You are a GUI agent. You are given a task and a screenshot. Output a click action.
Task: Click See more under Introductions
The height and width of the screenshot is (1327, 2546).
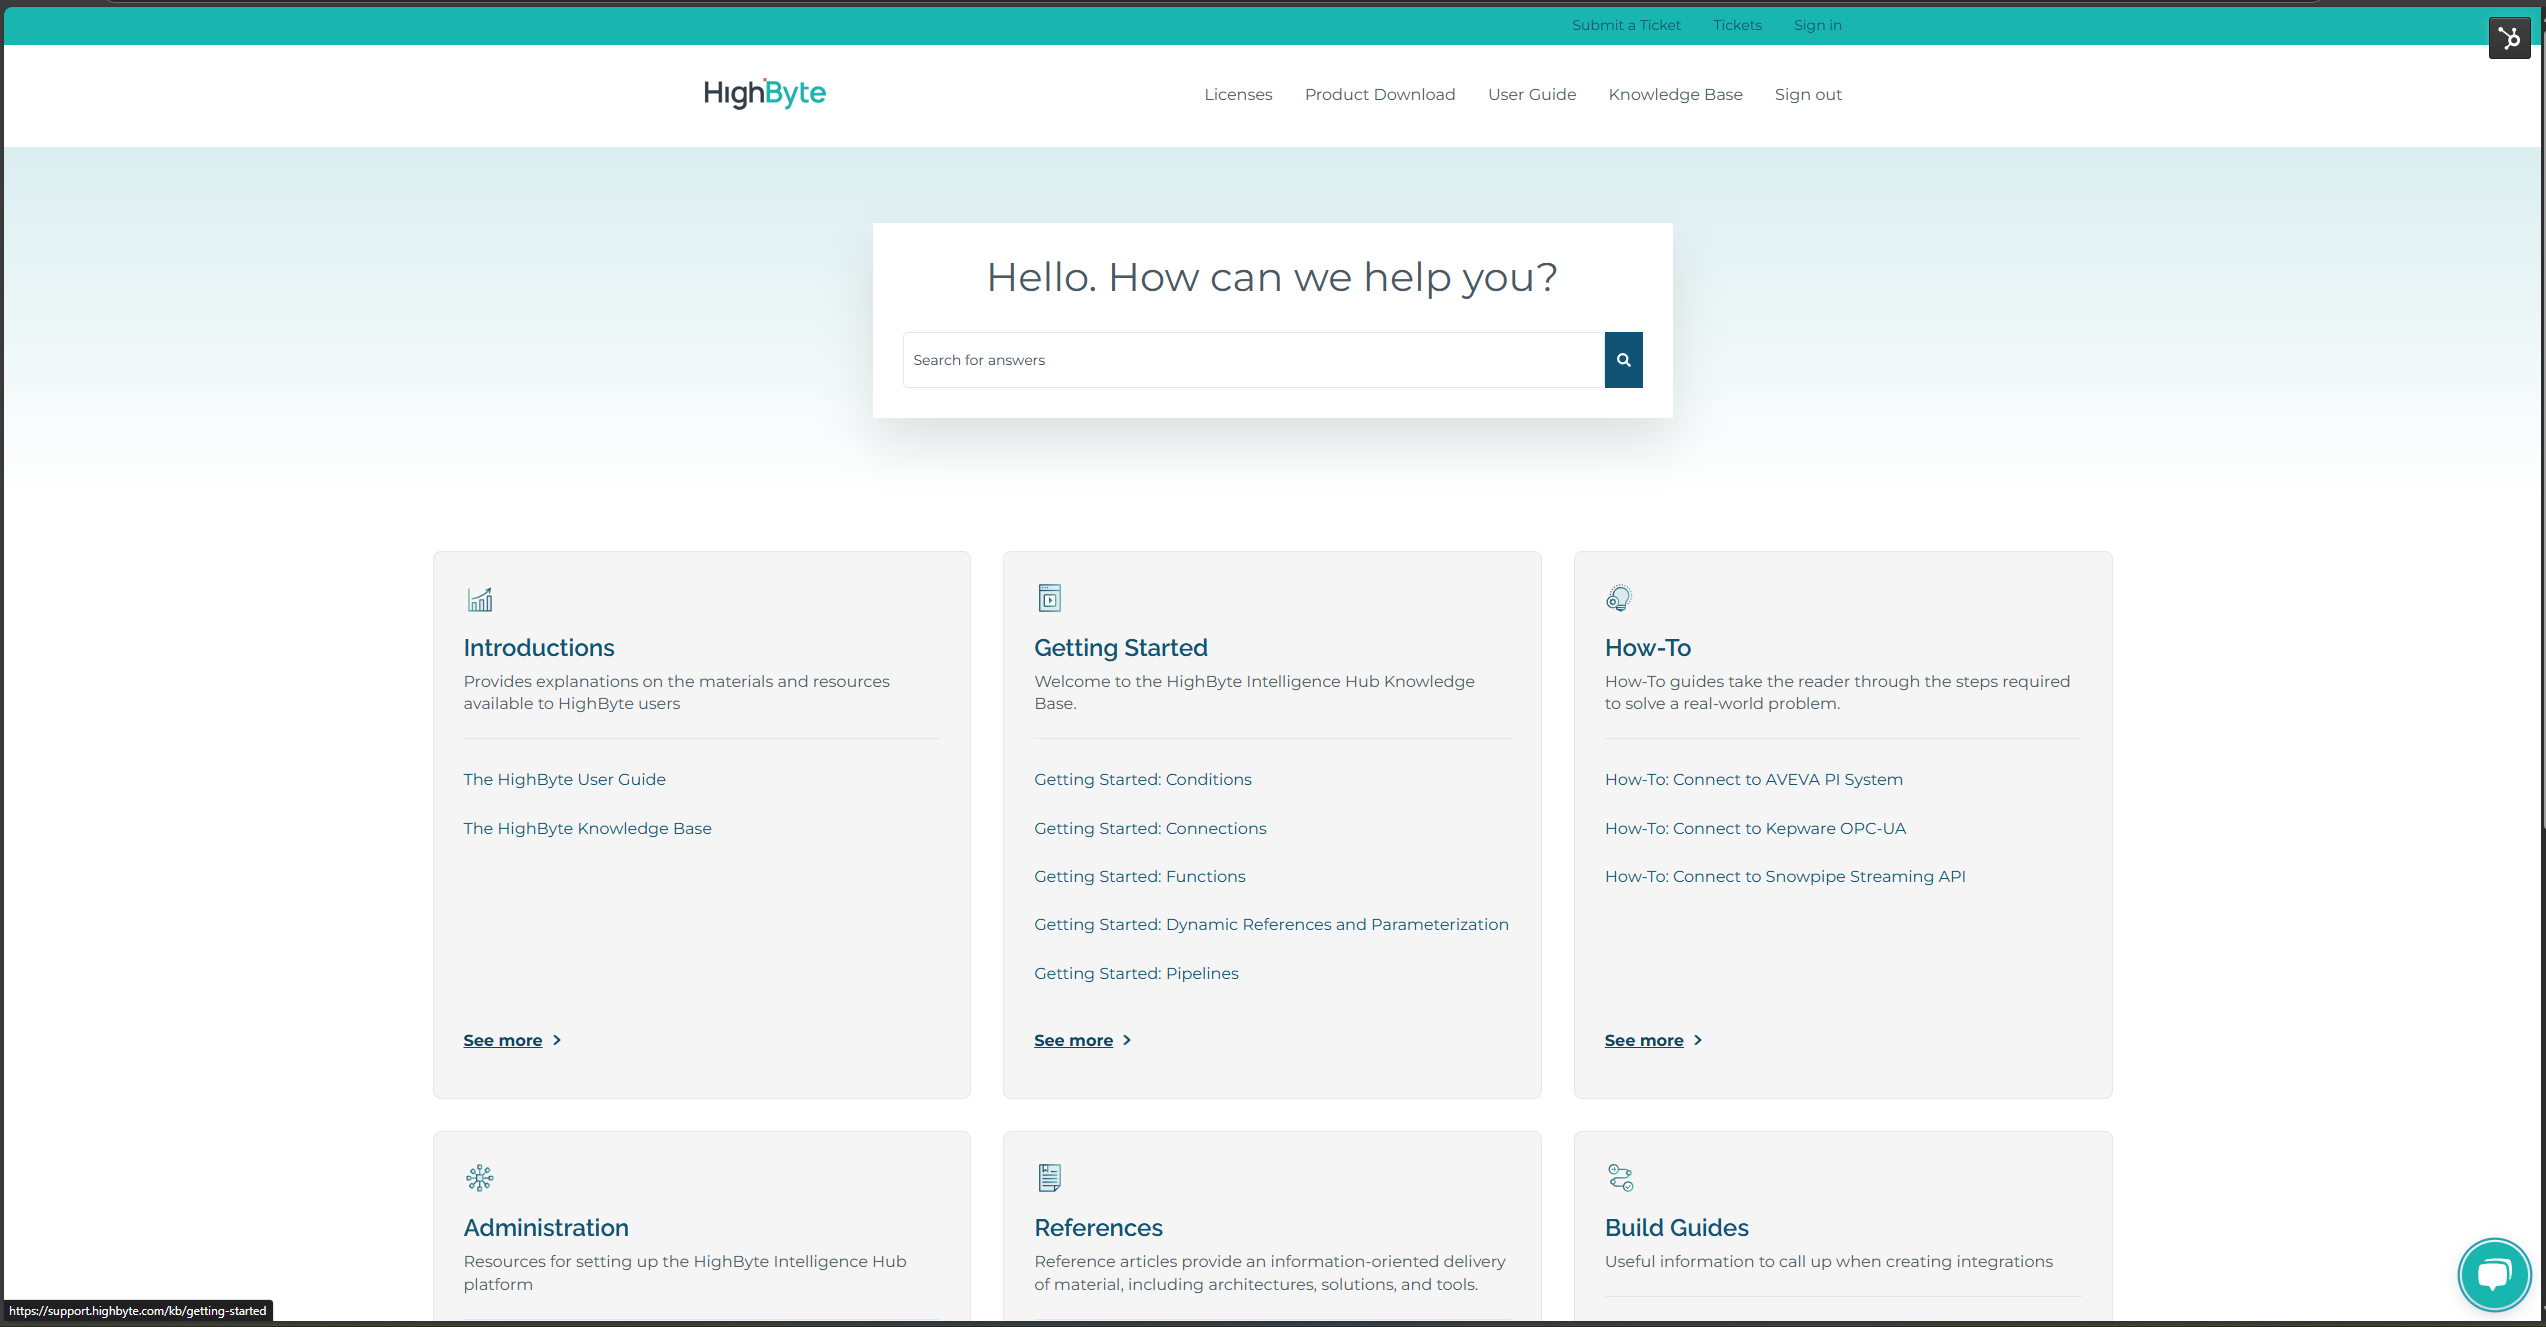click(x=502, y=1040)
